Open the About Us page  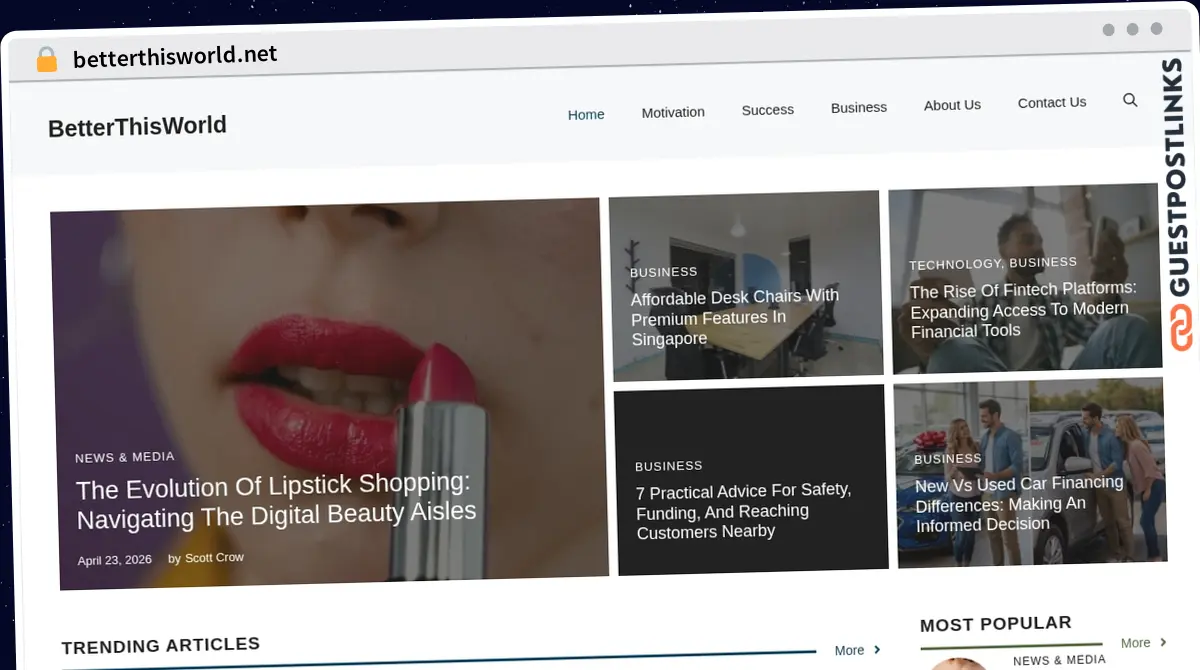tap(952, 105)
